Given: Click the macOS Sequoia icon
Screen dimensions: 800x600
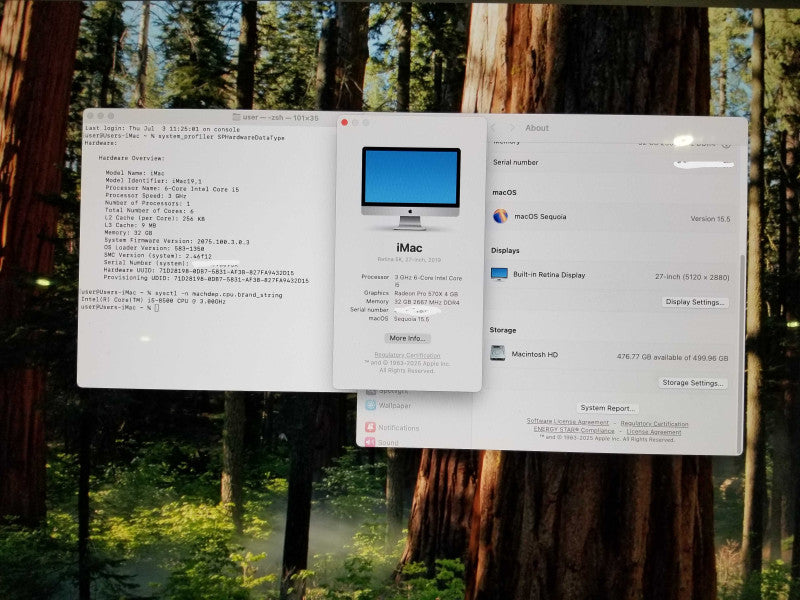Looking at the screenshot, I should [x=500, y=216].
